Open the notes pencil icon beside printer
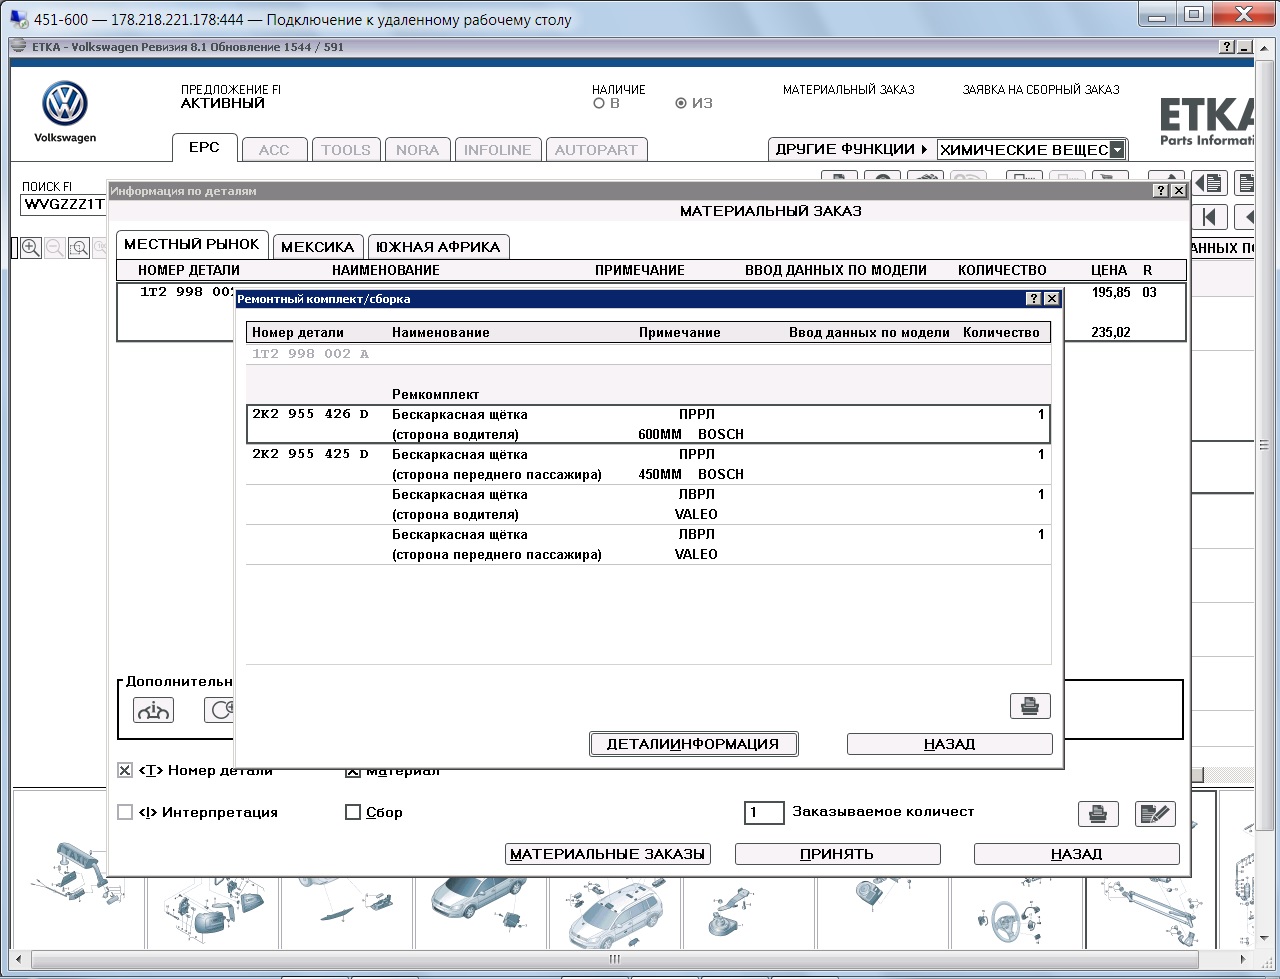Screen dimensions: 1280x979 1155,814
